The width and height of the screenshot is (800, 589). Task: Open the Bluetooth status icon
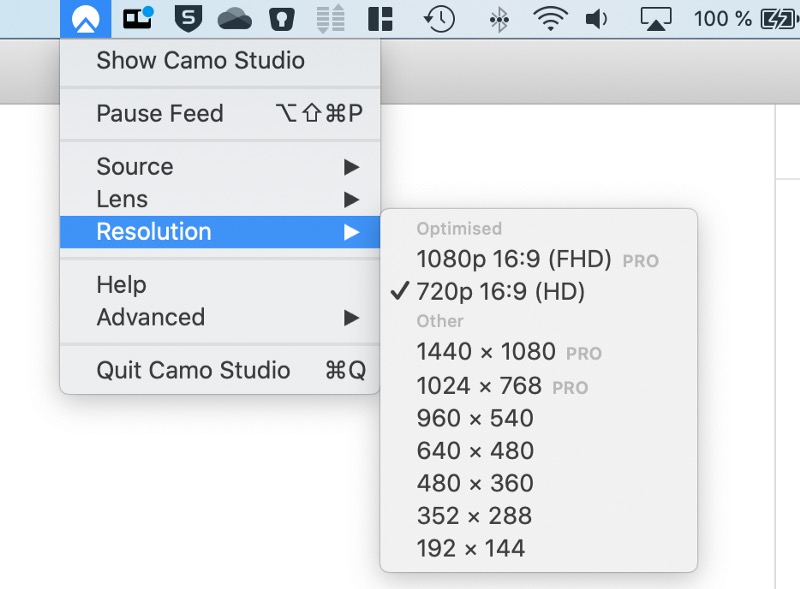click(498, 19)
